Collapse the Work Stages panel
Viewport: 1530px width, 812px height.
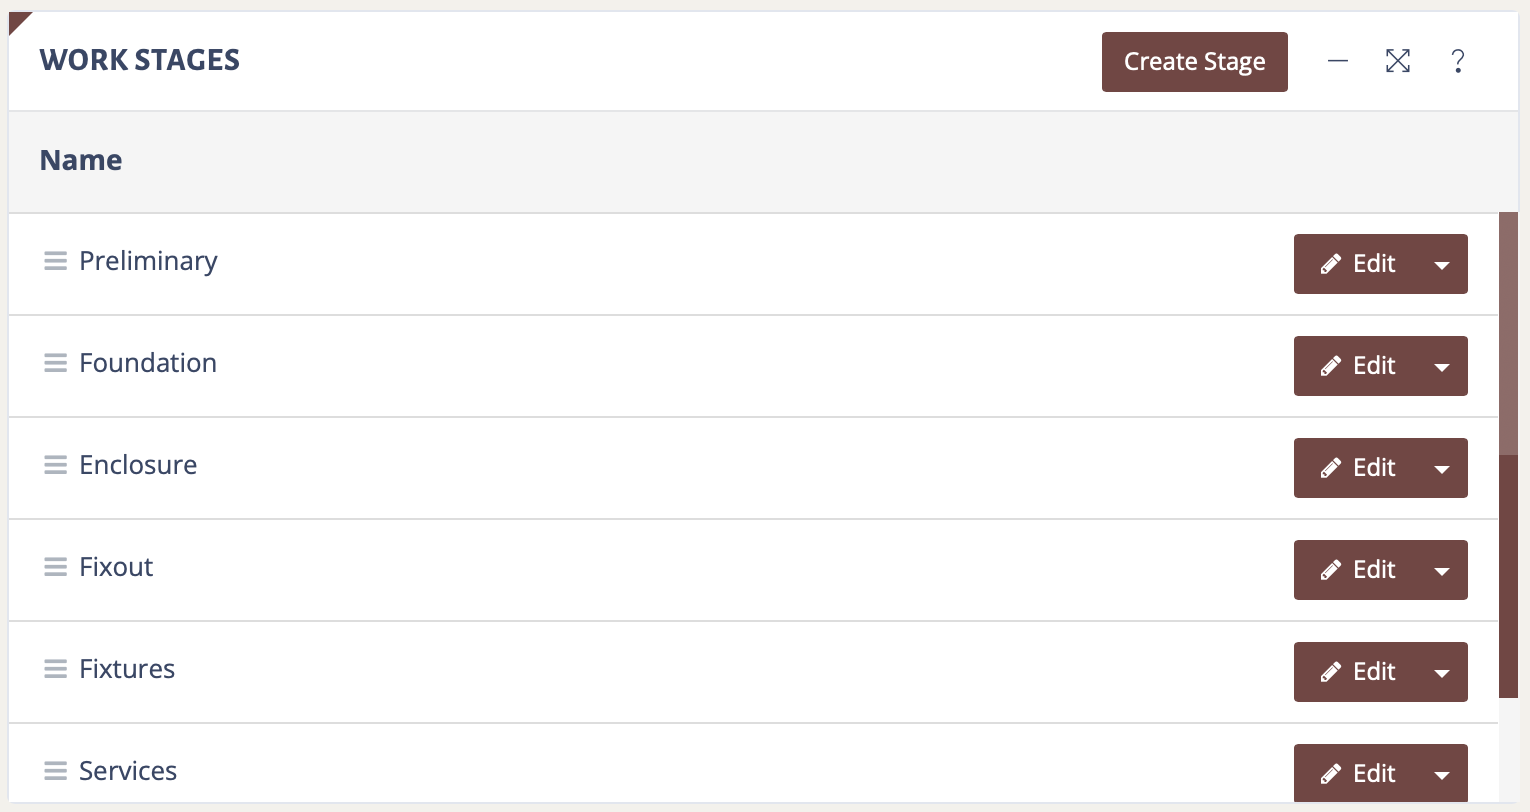(1338, 61)
